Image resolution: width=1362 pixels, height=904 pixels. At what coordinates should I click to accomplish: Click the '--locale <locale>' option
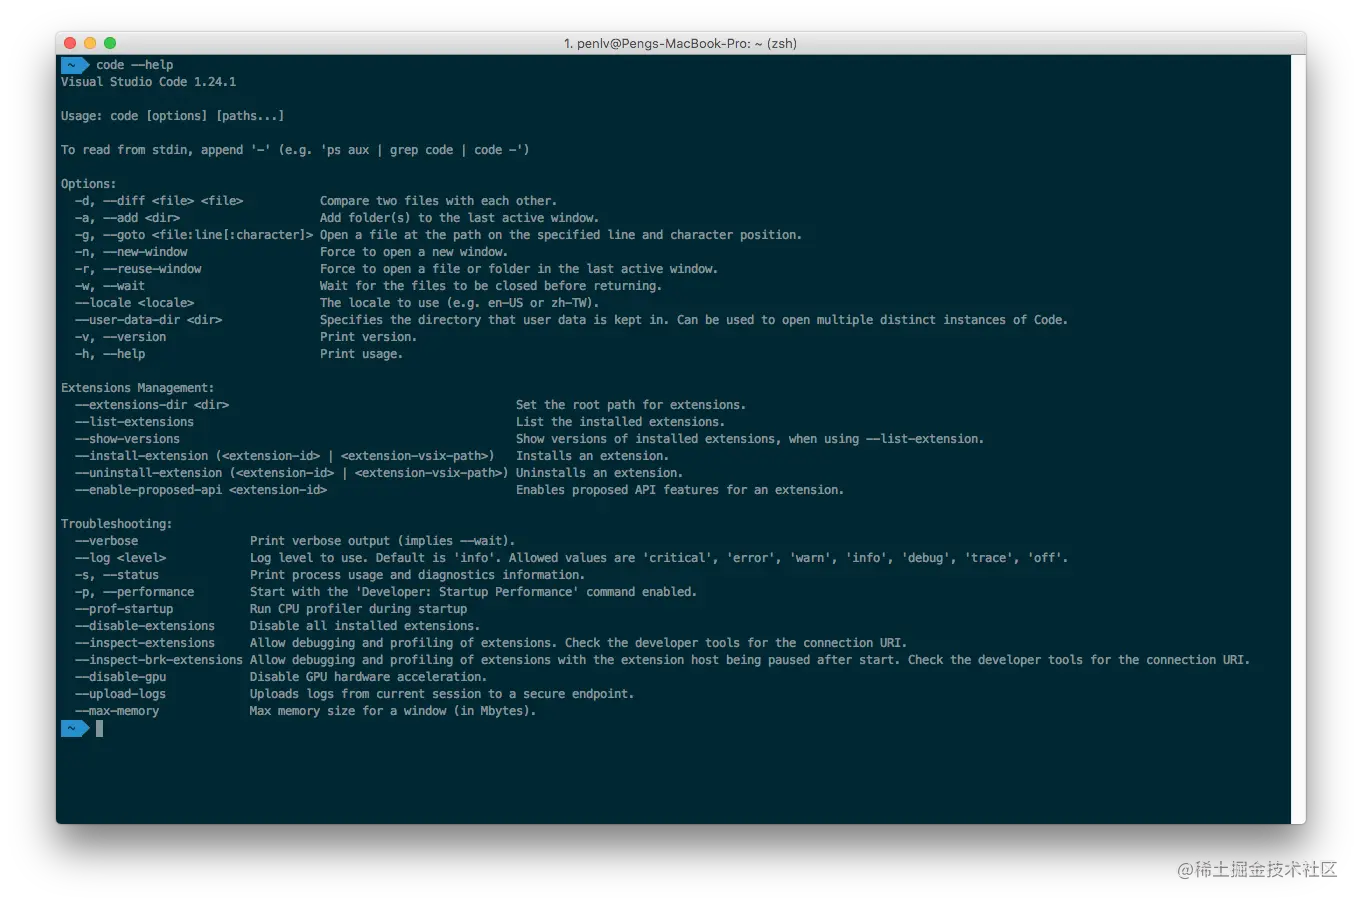135,303
